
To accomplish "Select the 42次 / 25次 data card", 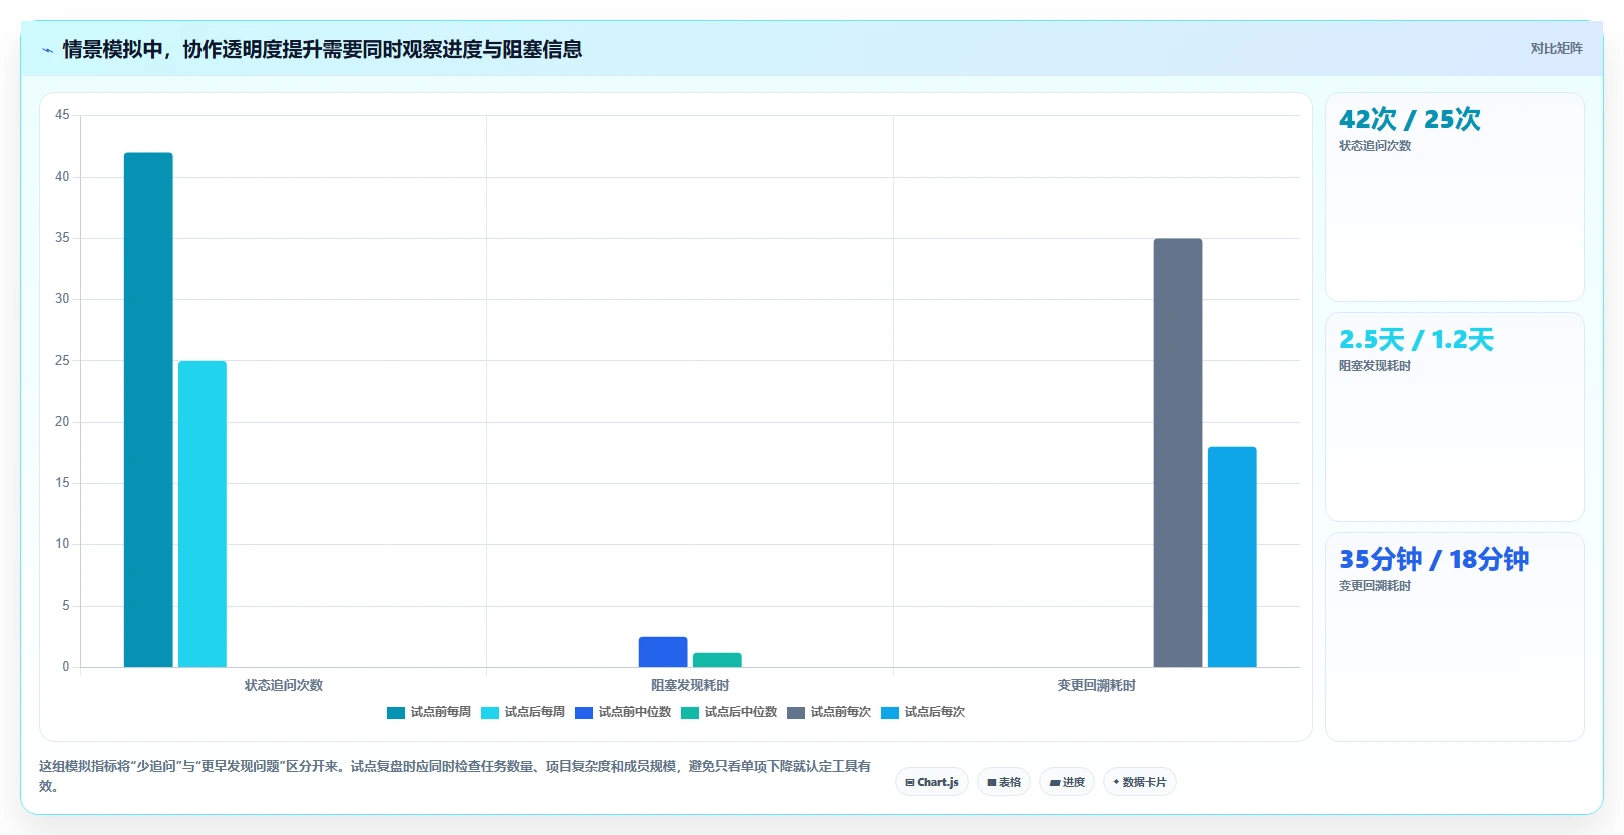I will 1454,197.
